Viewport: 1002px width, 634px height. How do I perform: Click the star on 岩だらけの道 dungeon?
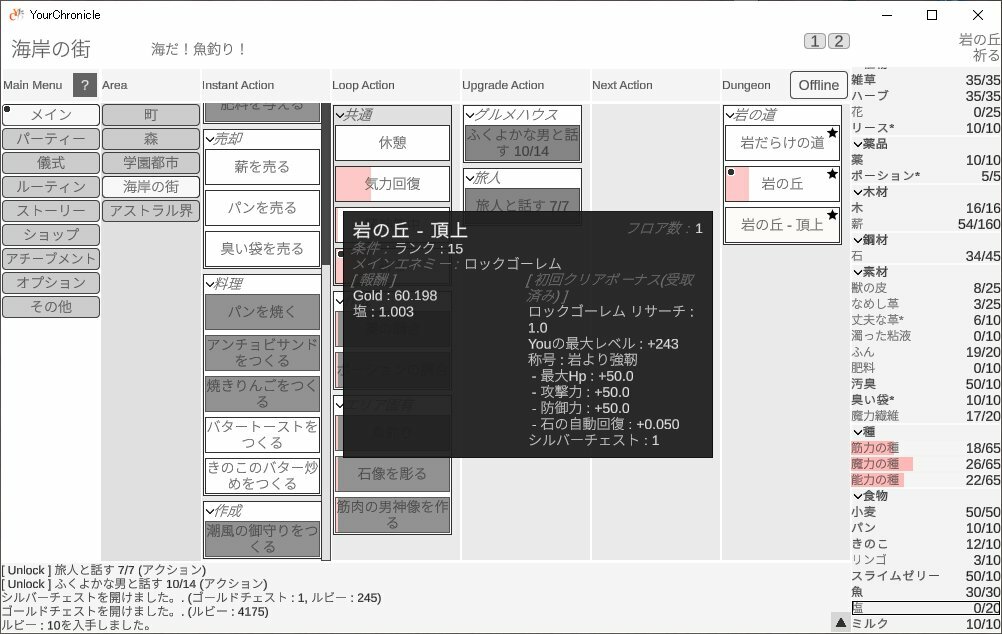[832, 133]
